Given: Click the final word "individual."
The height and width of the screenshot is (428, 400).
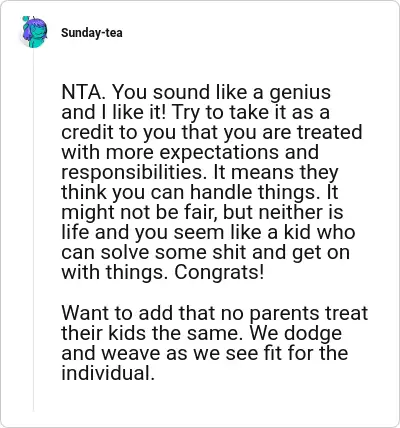Looking at the screenshot, I should tap(108, 373).
